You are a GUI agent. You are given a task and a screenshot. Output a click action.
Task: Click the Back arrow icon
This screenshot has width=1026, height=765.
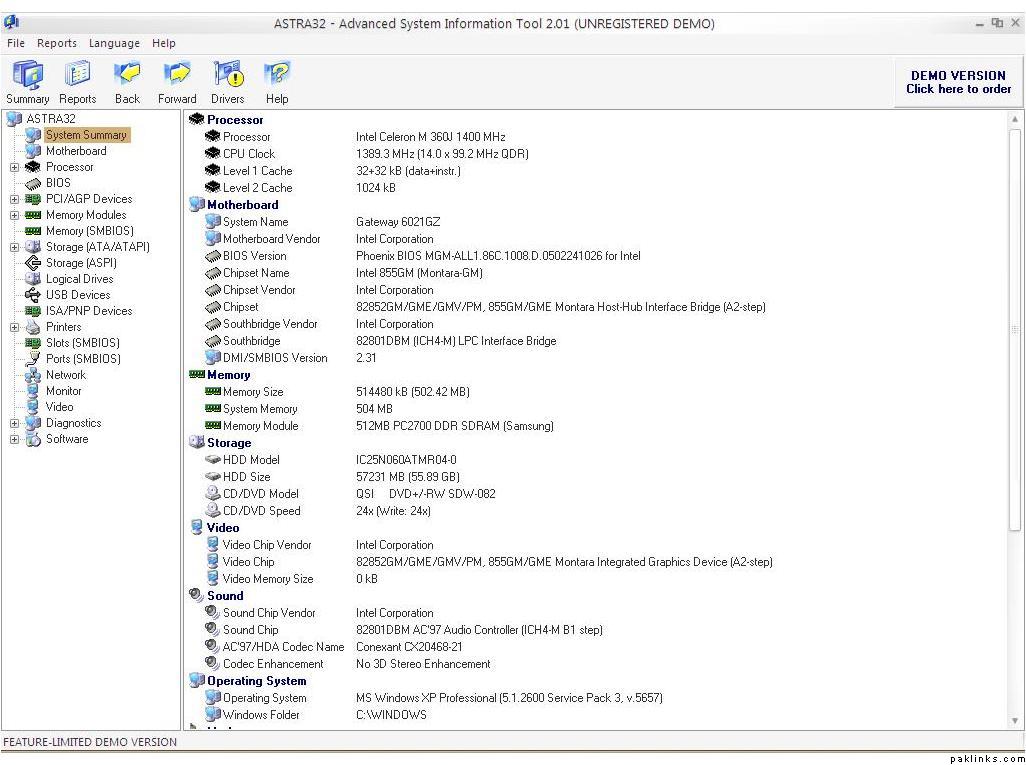point(127,75)
